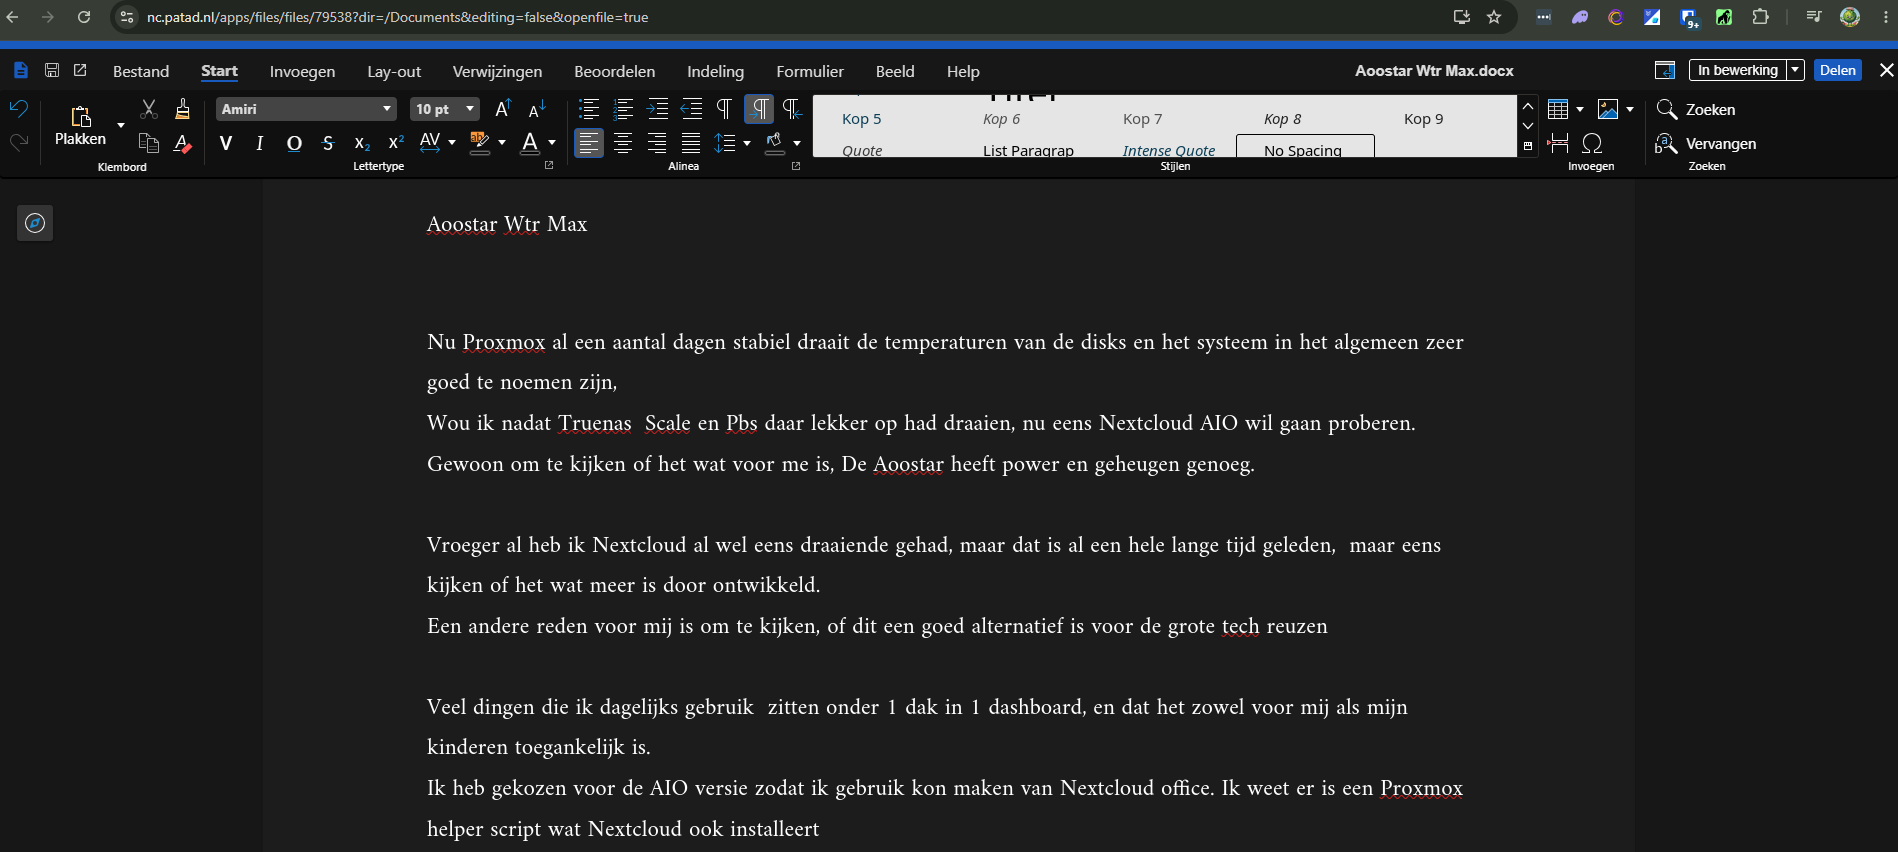Apply the Intense Quote style
Image resolution: width=1898 pixels, height=852 pixels.
[1169, 150]
